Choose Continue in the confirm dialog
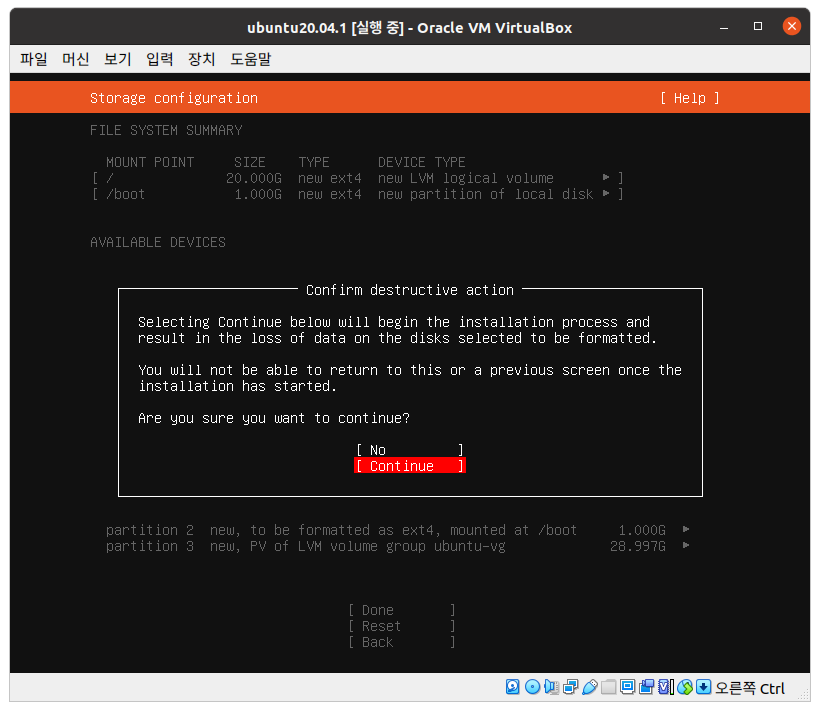This screenshot has width=820, height=711. [x=409, y=466]
